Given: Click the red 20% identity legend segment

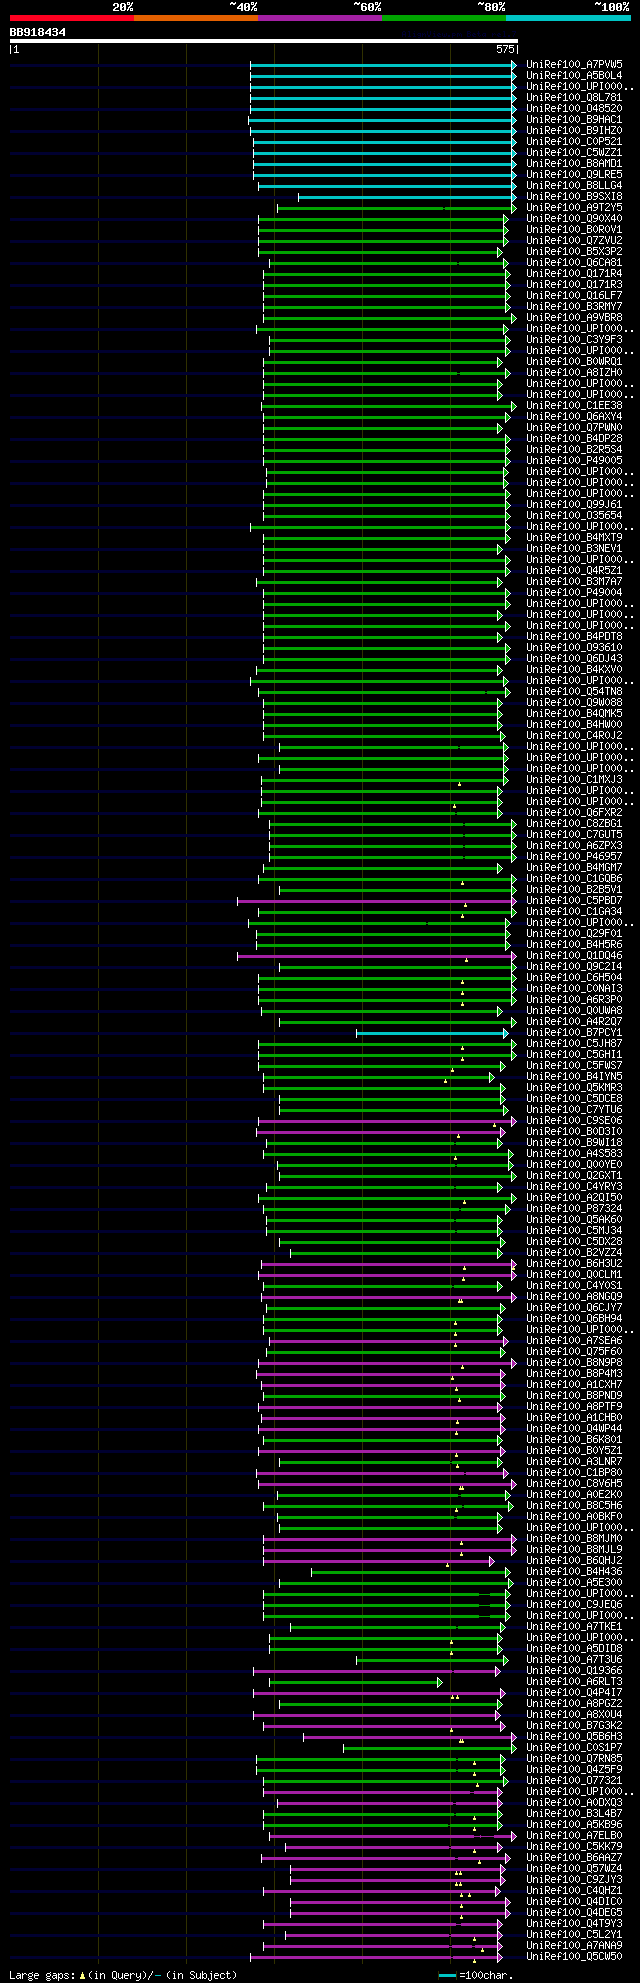Looking at the screenshot, I should (x=72, y=18).
